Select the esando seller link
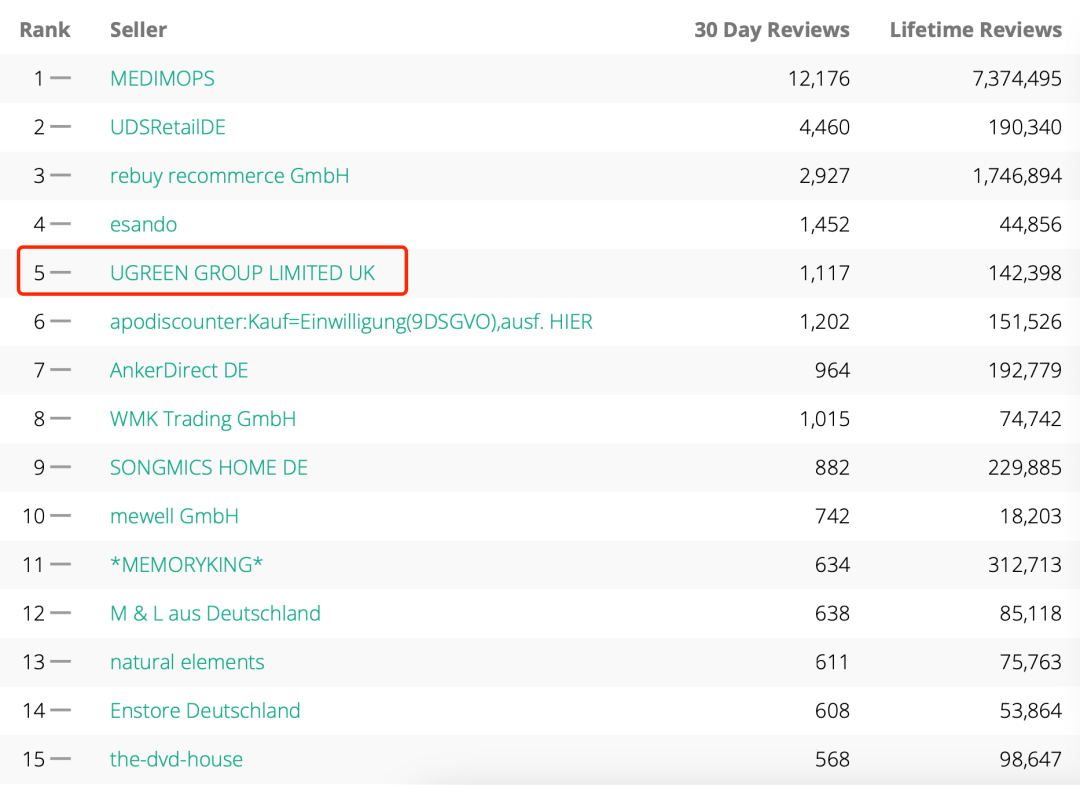This screenshot has height=785, width=1080. pyautogui.click(x=143, y=224)
